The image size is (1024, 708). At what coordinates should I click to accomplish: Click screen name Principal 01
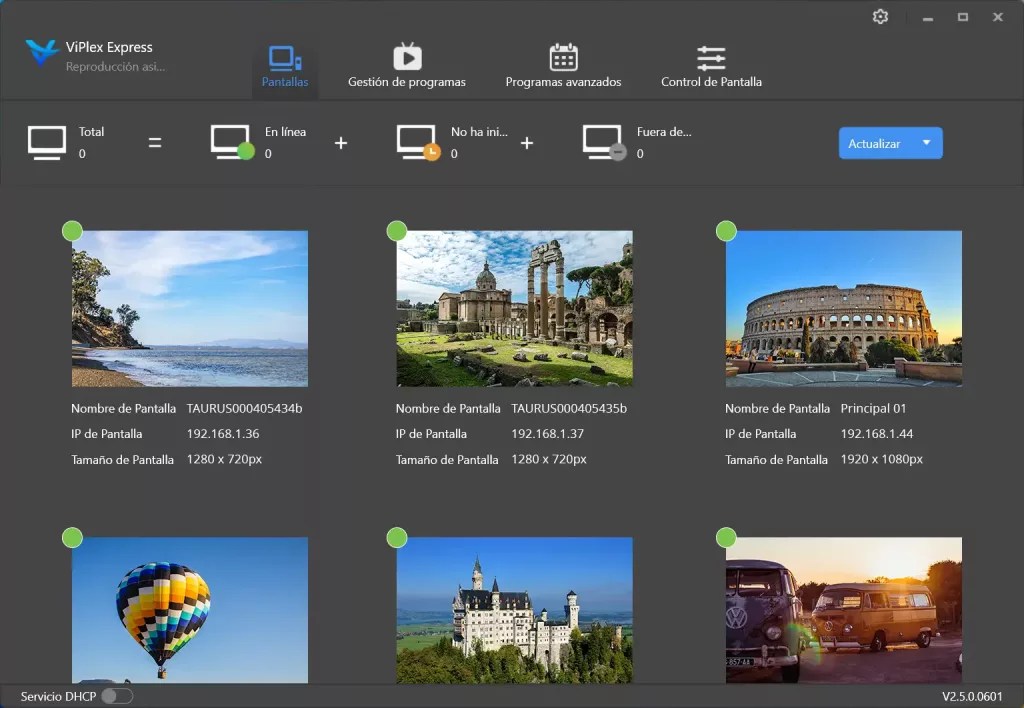pyautogui.click(x=873, y=408)
